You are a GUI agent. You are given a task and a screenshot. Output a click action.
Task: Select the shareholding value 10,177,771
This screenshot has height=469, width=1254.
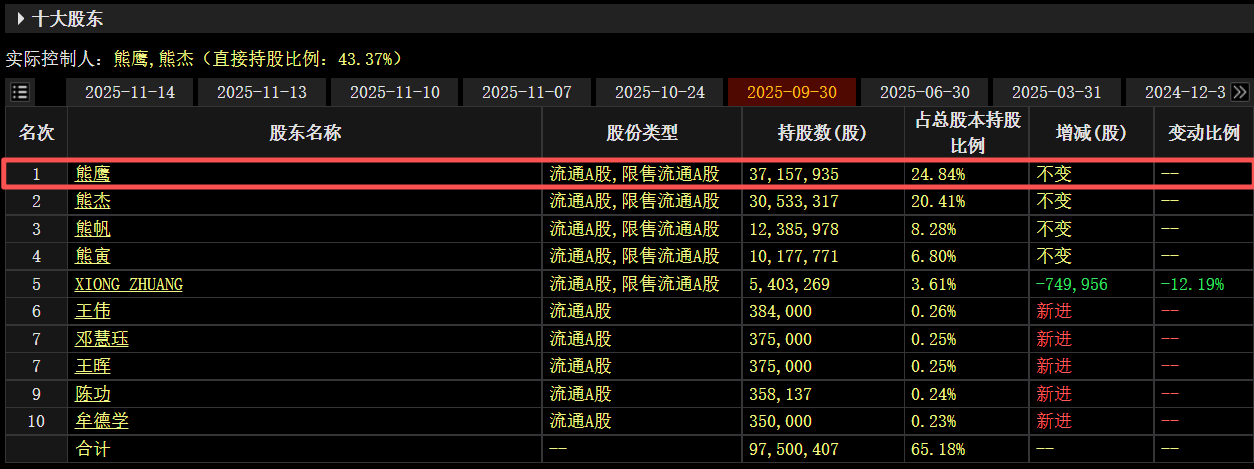pos(794,256)
